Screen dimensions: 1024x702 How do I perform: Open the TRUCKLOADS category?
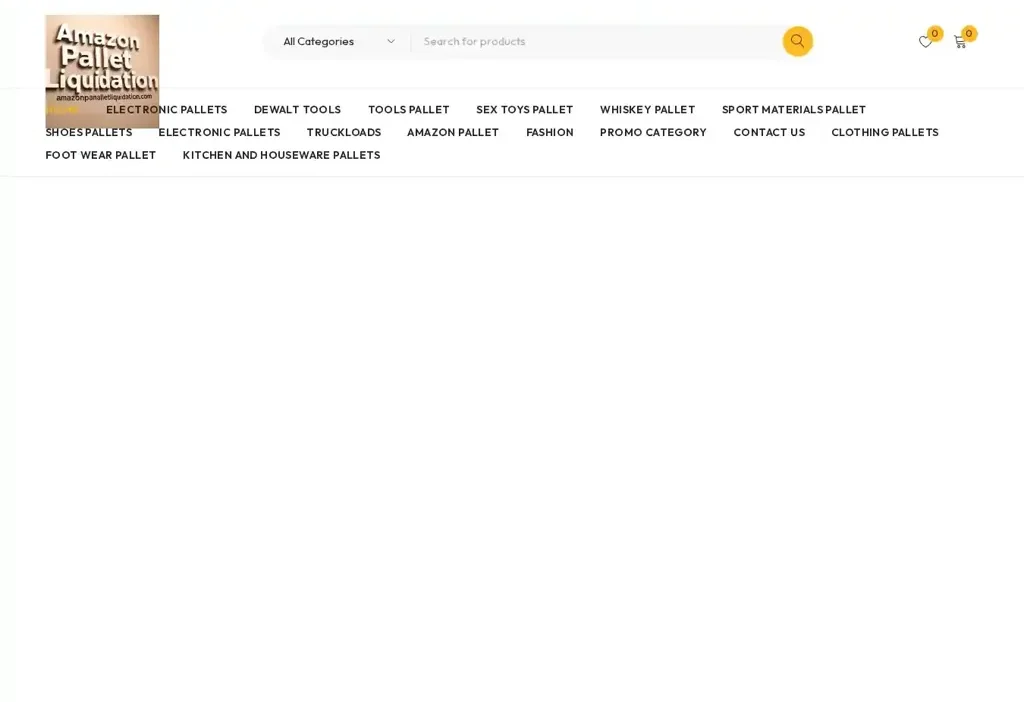(344, 132)
